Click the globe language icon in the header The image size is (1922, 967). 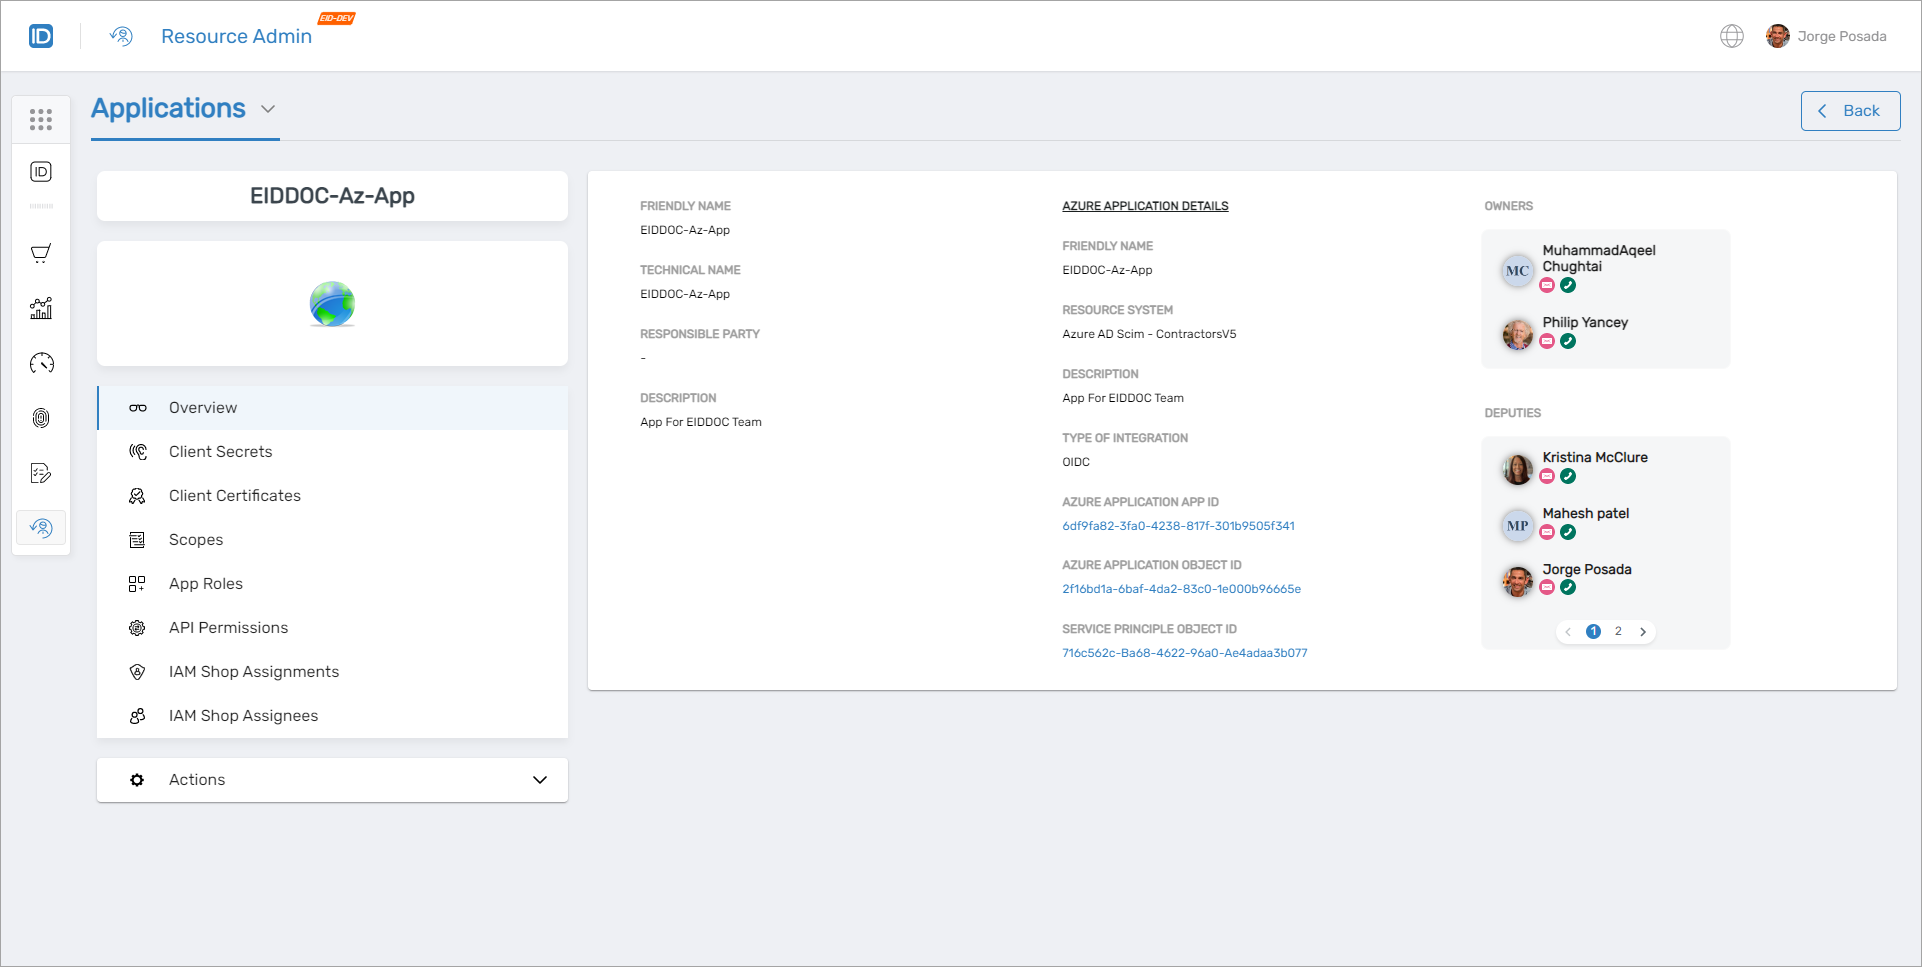point(1732,35)
